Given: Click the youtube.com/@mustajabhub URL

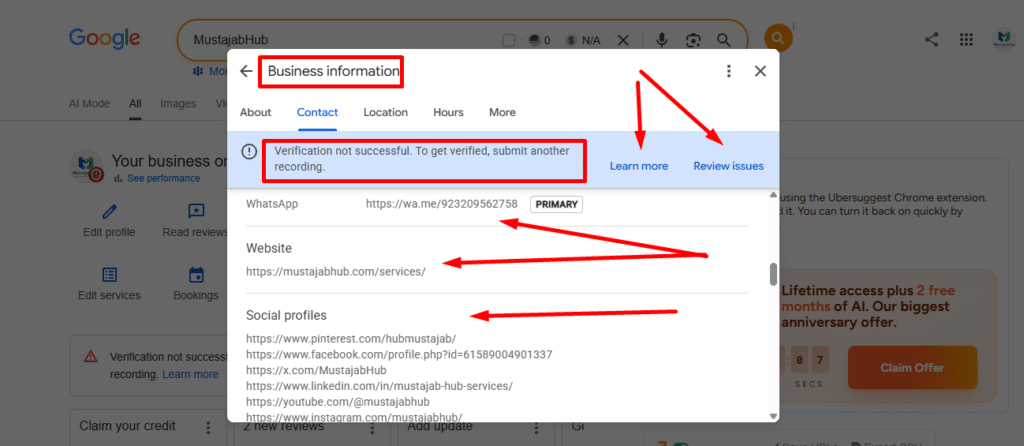Looking at the screenshot, I should 338,402.
